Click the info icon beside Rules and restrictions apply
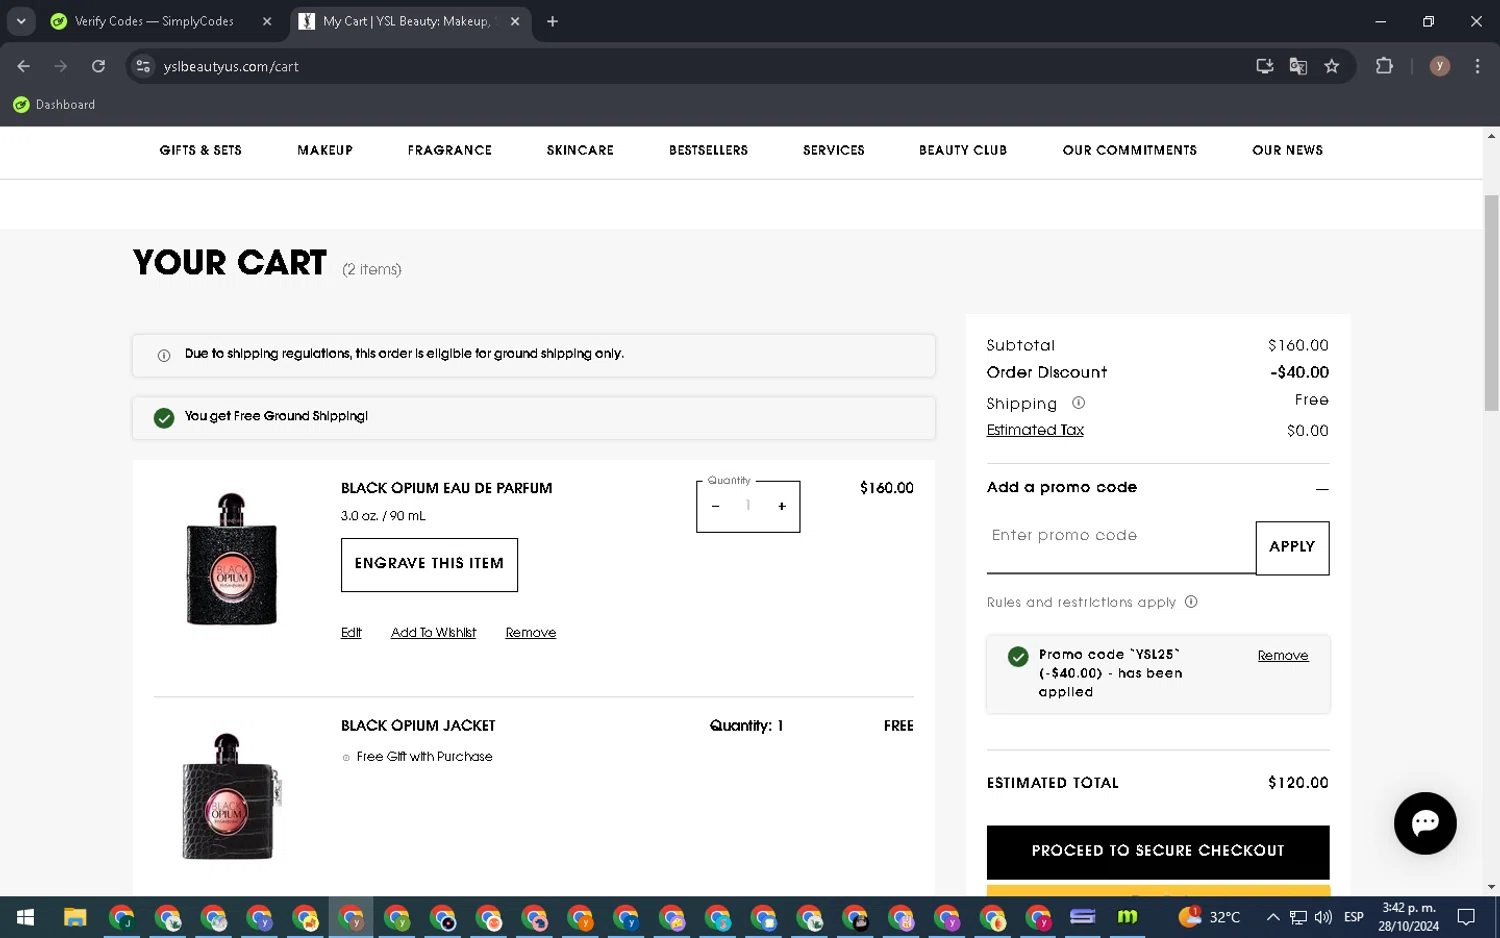Image resolution: width=1500 pixels, height=938 pixels. [x=1191, y=602]
